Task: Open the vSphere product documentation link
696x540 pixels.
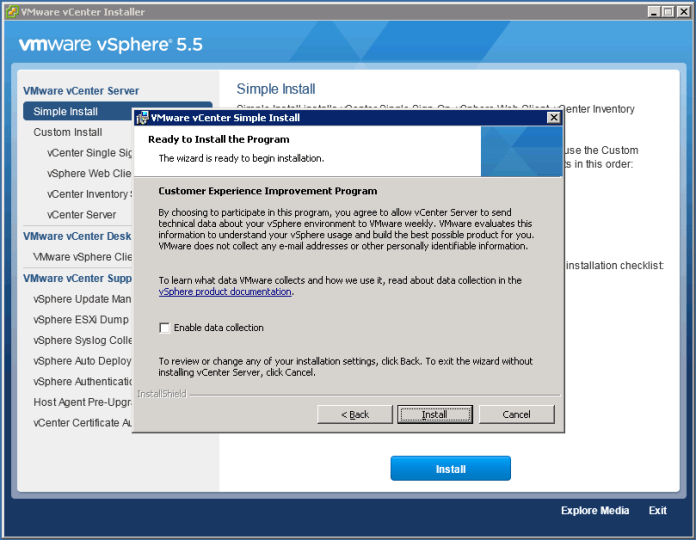Action: [x=225, y=292]
